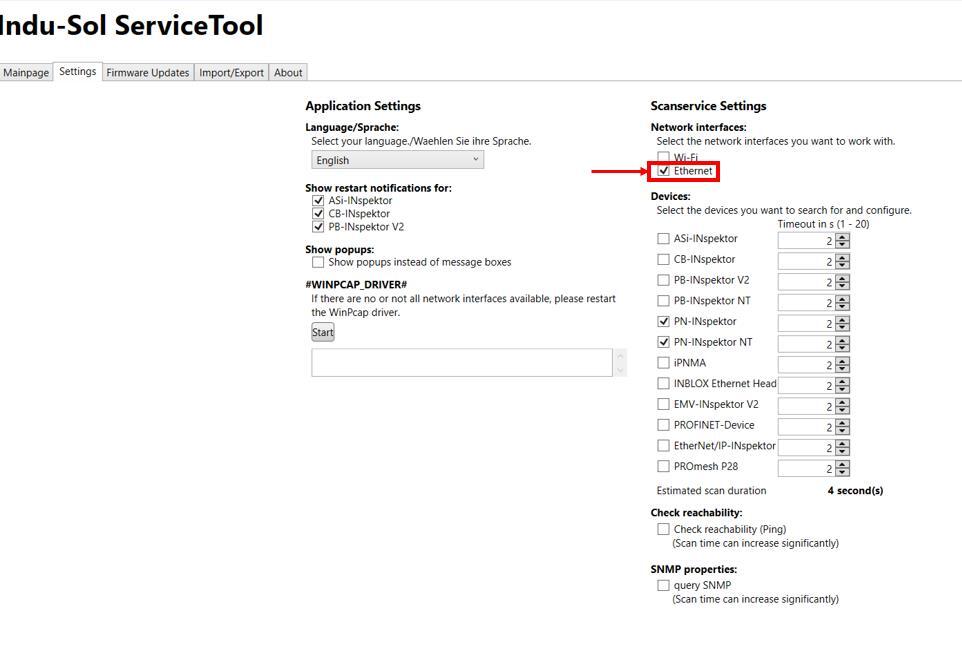
Task: Go to the Import/Export tab
Action: coord(231,72)
